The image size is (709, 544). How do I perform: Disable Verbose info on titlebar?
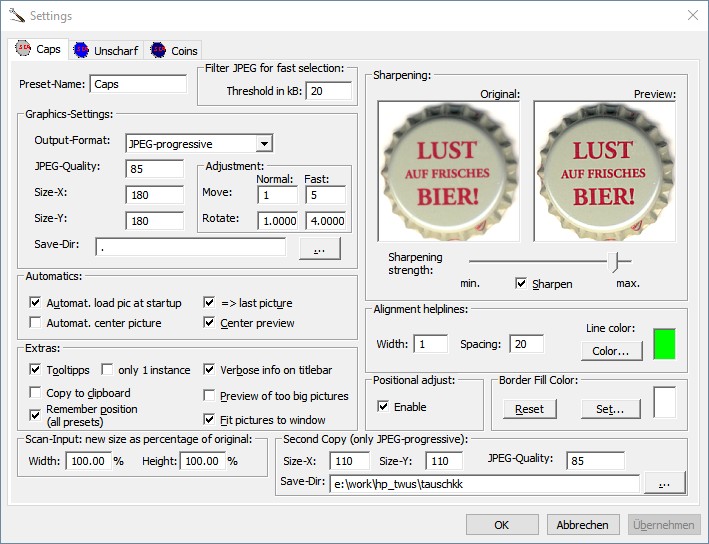(x=210, y=370)
